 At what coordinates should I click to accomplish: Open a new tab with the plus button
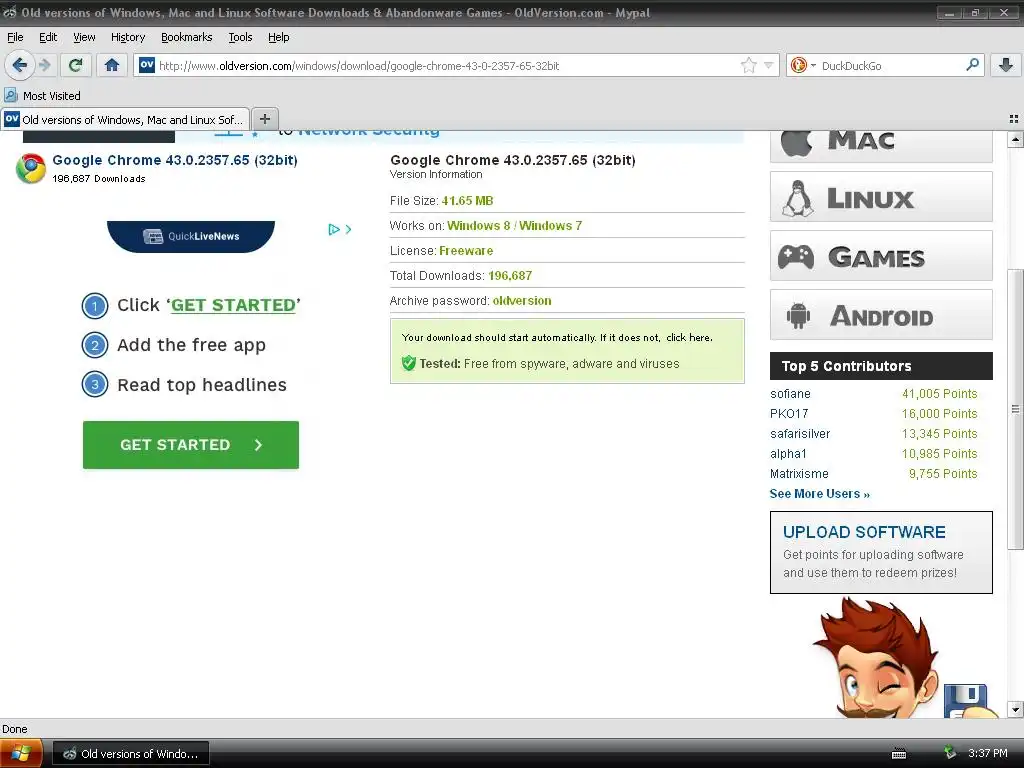[264, 119]
